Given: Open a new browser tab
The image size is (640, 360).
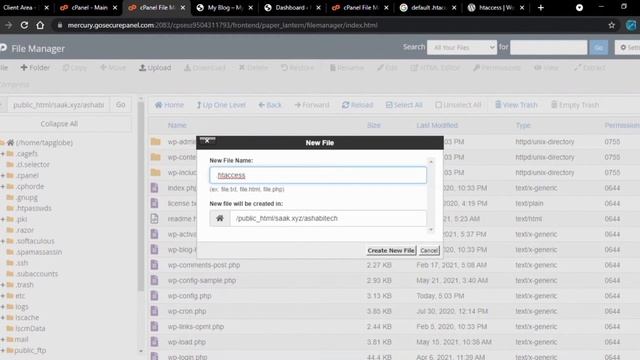Looking at the screenshot, I should tap(541, 7).
